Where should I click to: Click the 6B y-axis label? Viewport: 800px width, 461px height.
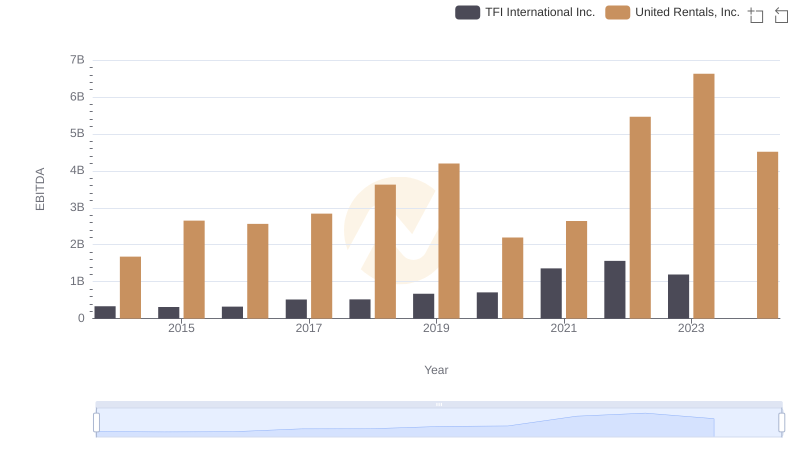tap(77, 97)
